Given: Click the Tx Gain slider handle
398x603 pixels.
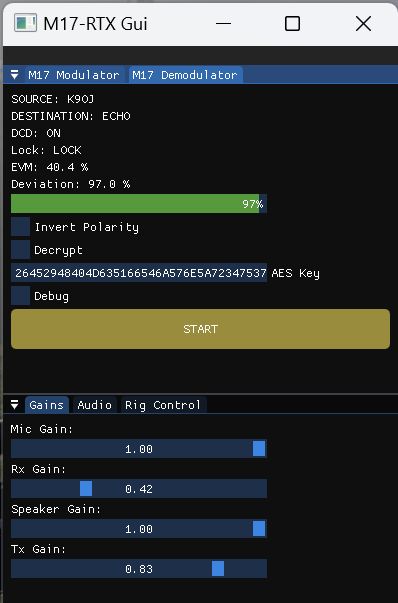Looking at the screenshot, I should 218,569.
